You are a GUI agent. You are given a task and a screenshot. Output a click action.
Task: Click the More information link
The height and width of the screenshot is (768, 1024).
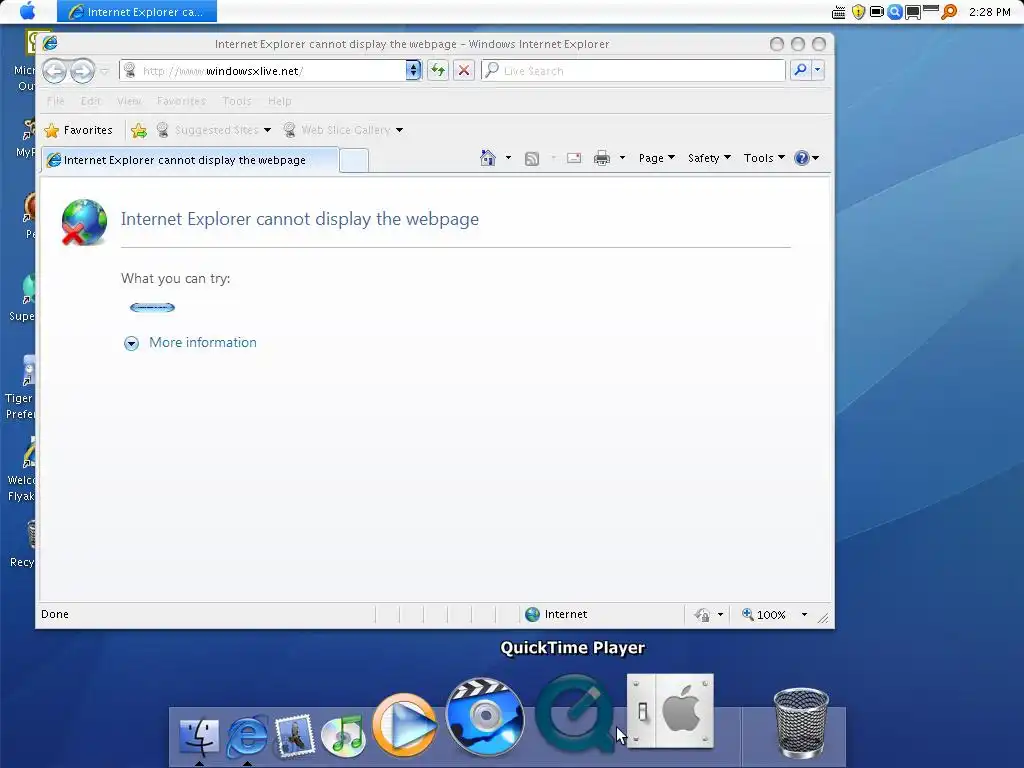202,343
